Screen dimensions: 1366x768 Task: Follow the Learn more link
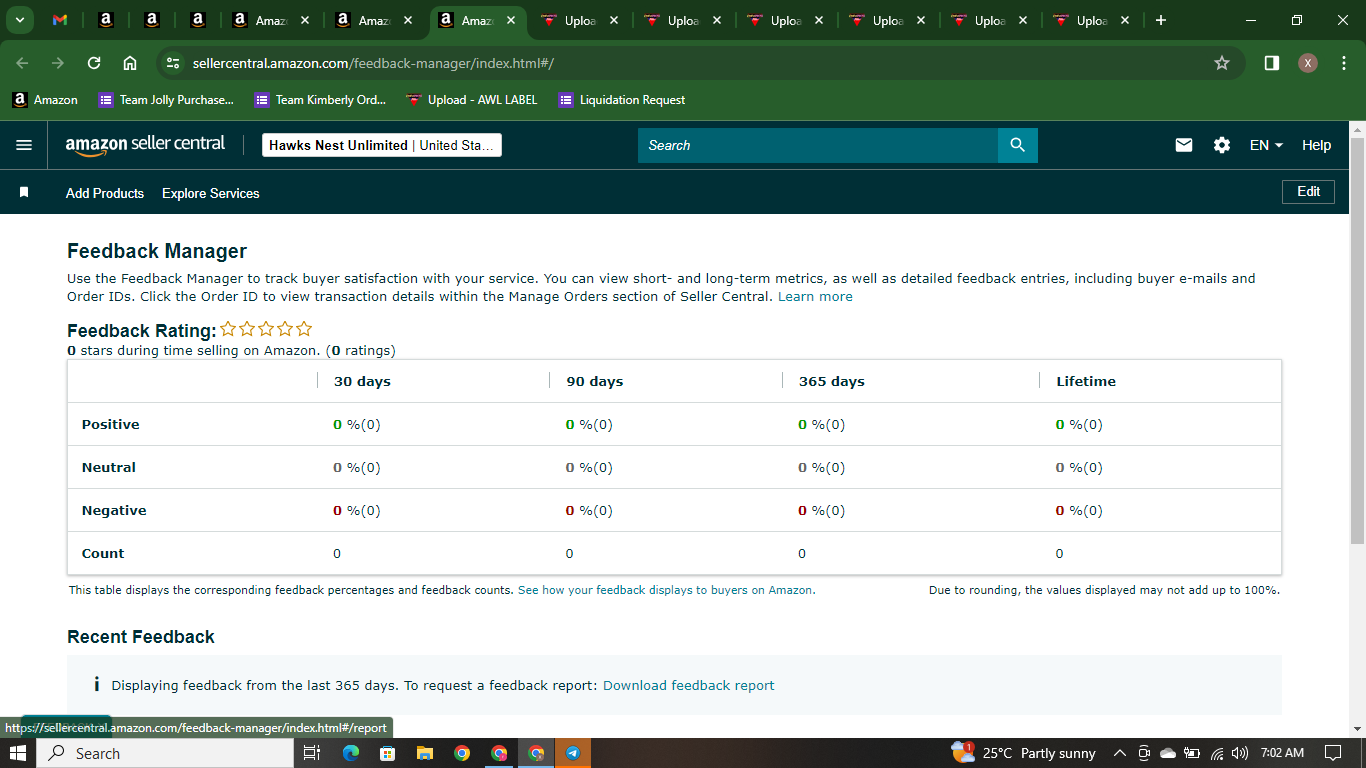tap(815, 297)
